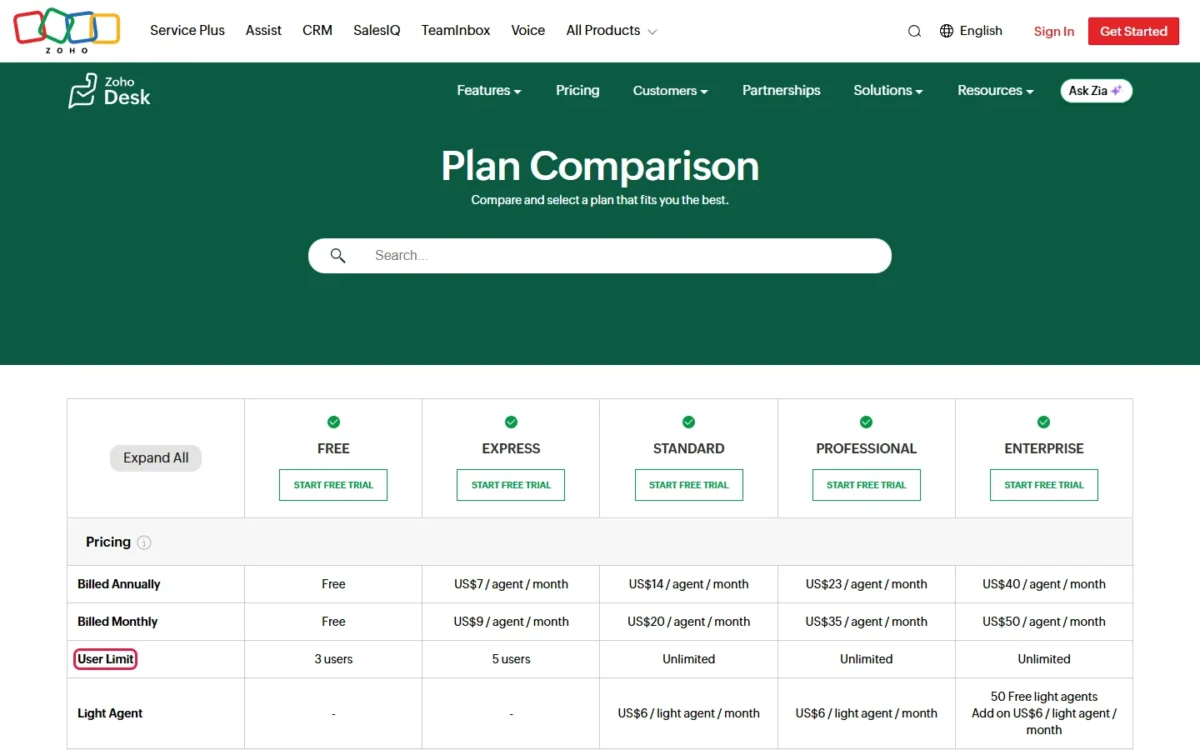Screen dimensions: 1200x750
Task: Open Voice product link
Action: tap(528, 31)
